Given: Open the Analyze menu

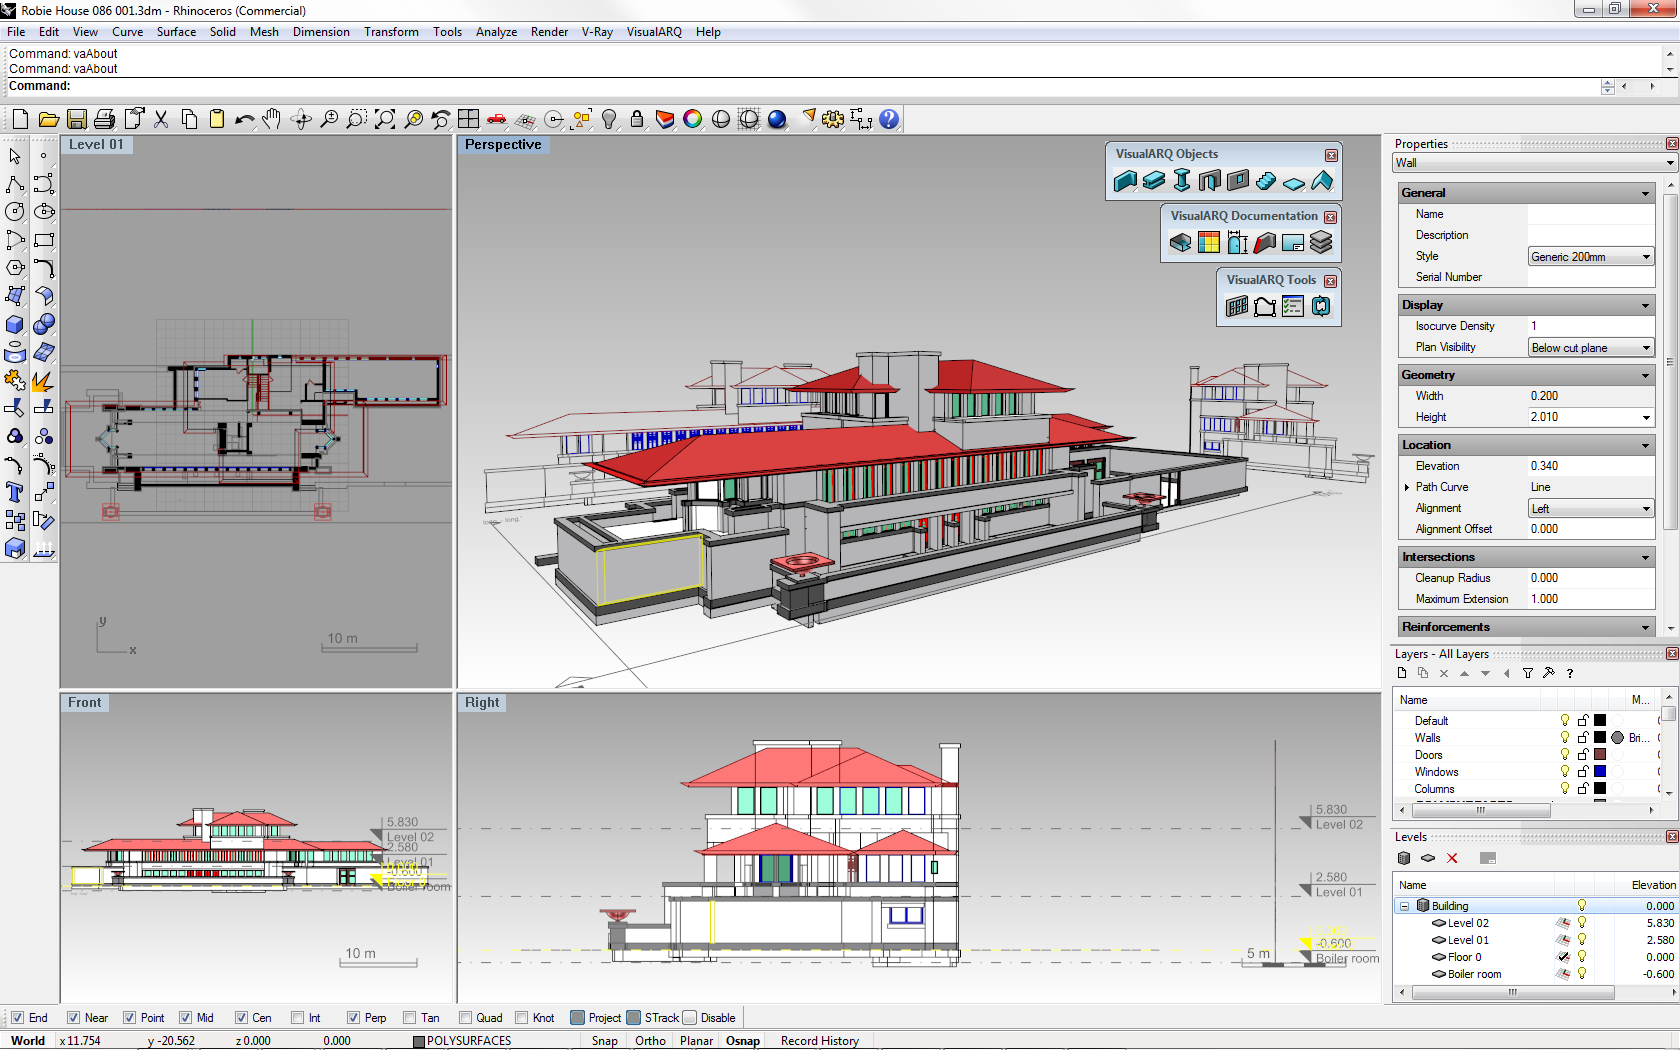Looking at the screenshot, I should 496,32.
